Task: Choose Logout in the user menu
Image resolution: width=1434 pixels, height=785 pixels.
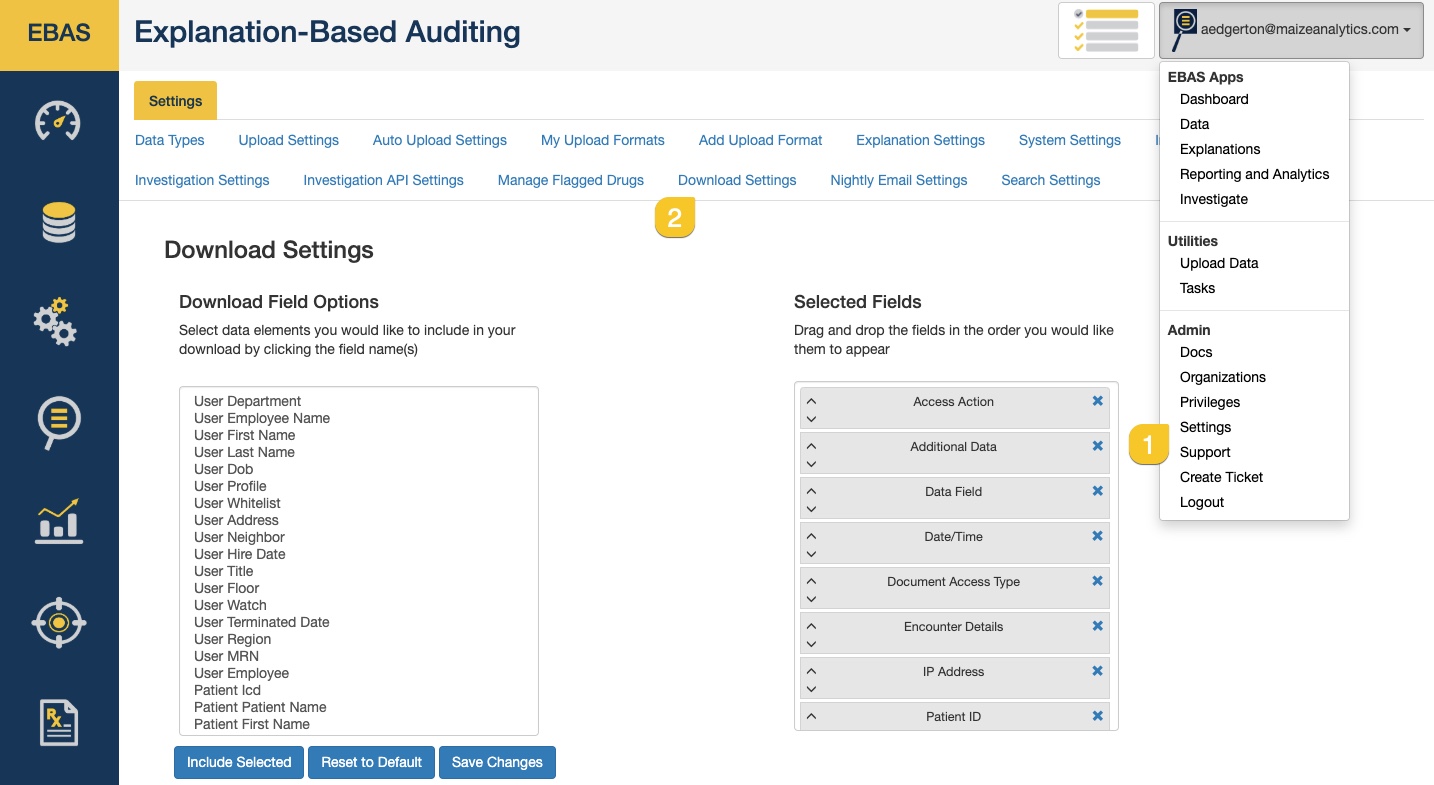Action: point(1201,502)
